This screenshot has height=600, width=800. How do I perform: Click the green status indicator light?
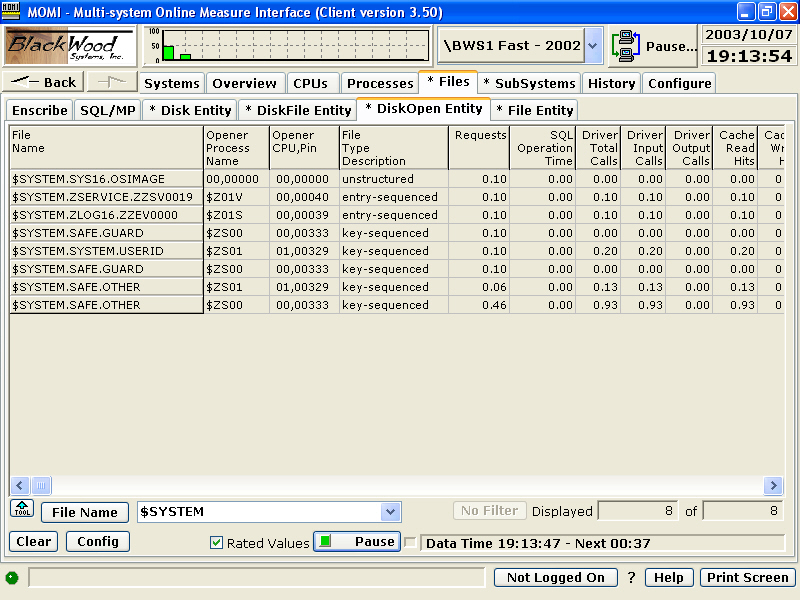coord(12,578)
